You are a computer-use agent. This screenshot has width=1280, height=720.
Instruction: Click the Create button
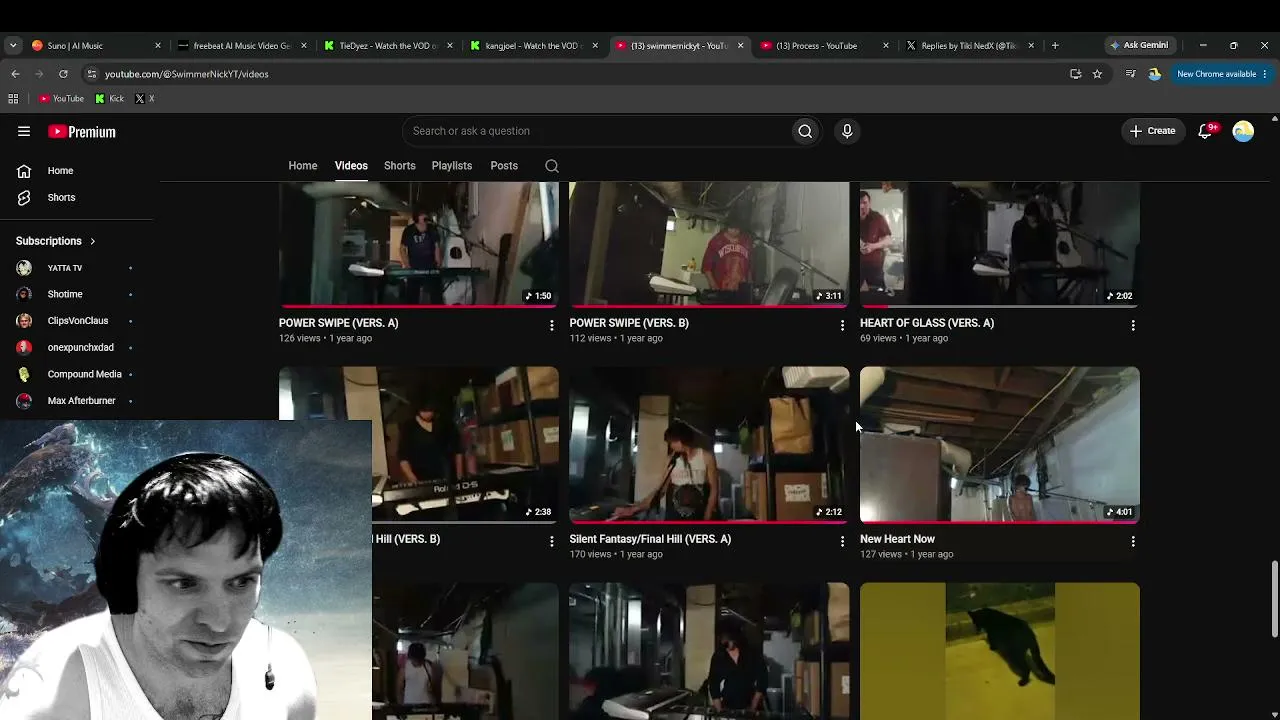(x=1152, y=131)
